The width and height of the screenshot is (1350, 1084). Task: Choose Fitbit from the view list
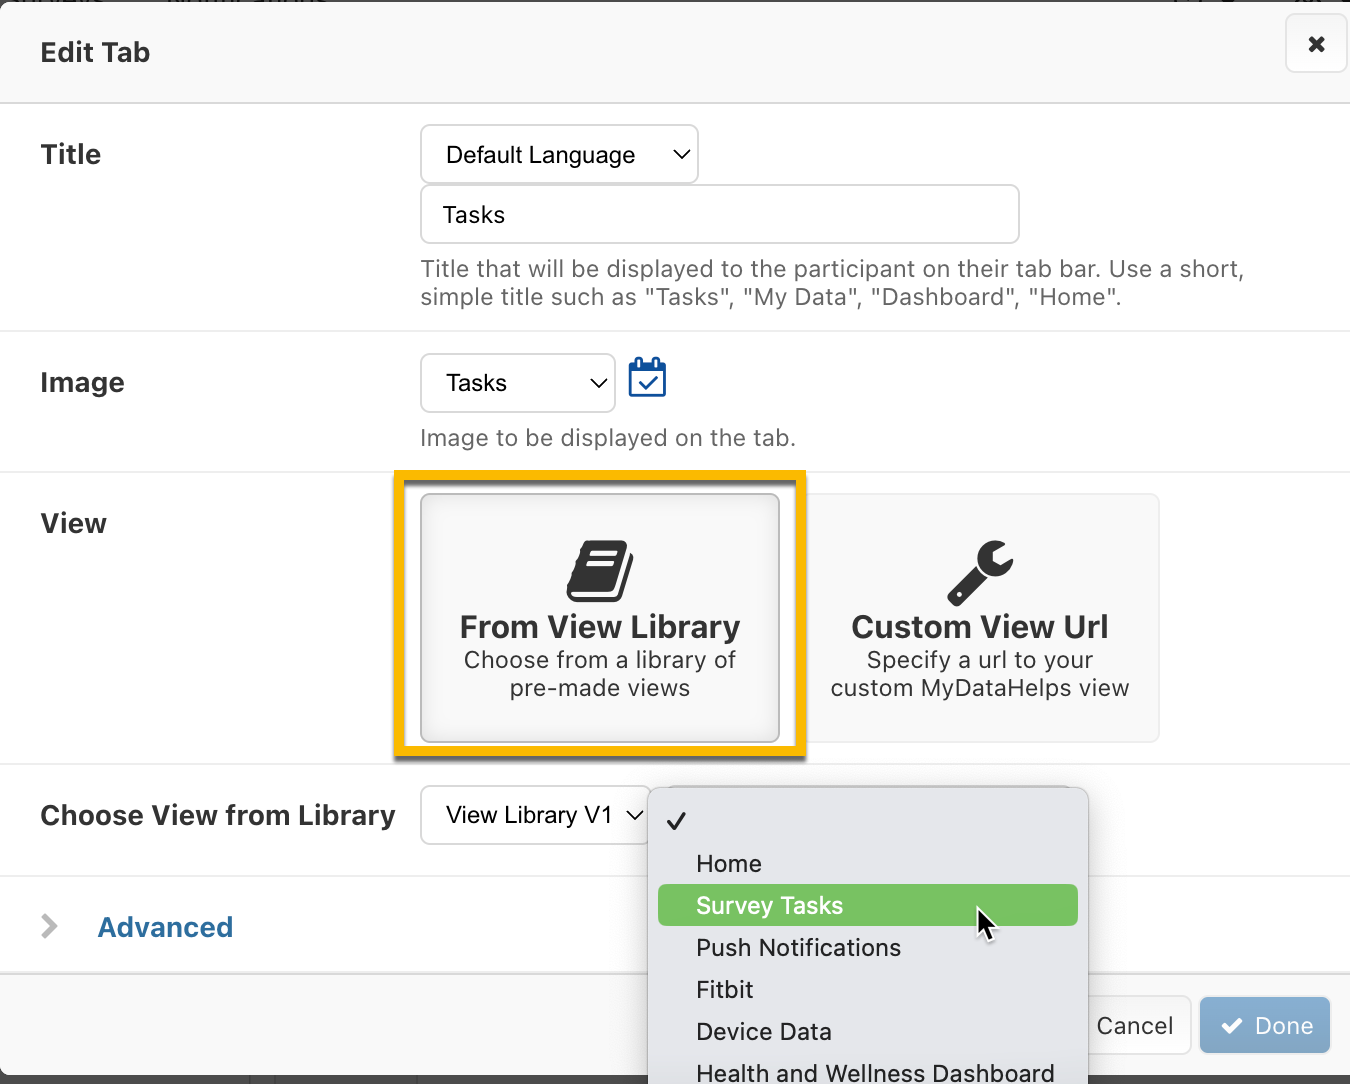pyautogui.click(x=868, y=989)
